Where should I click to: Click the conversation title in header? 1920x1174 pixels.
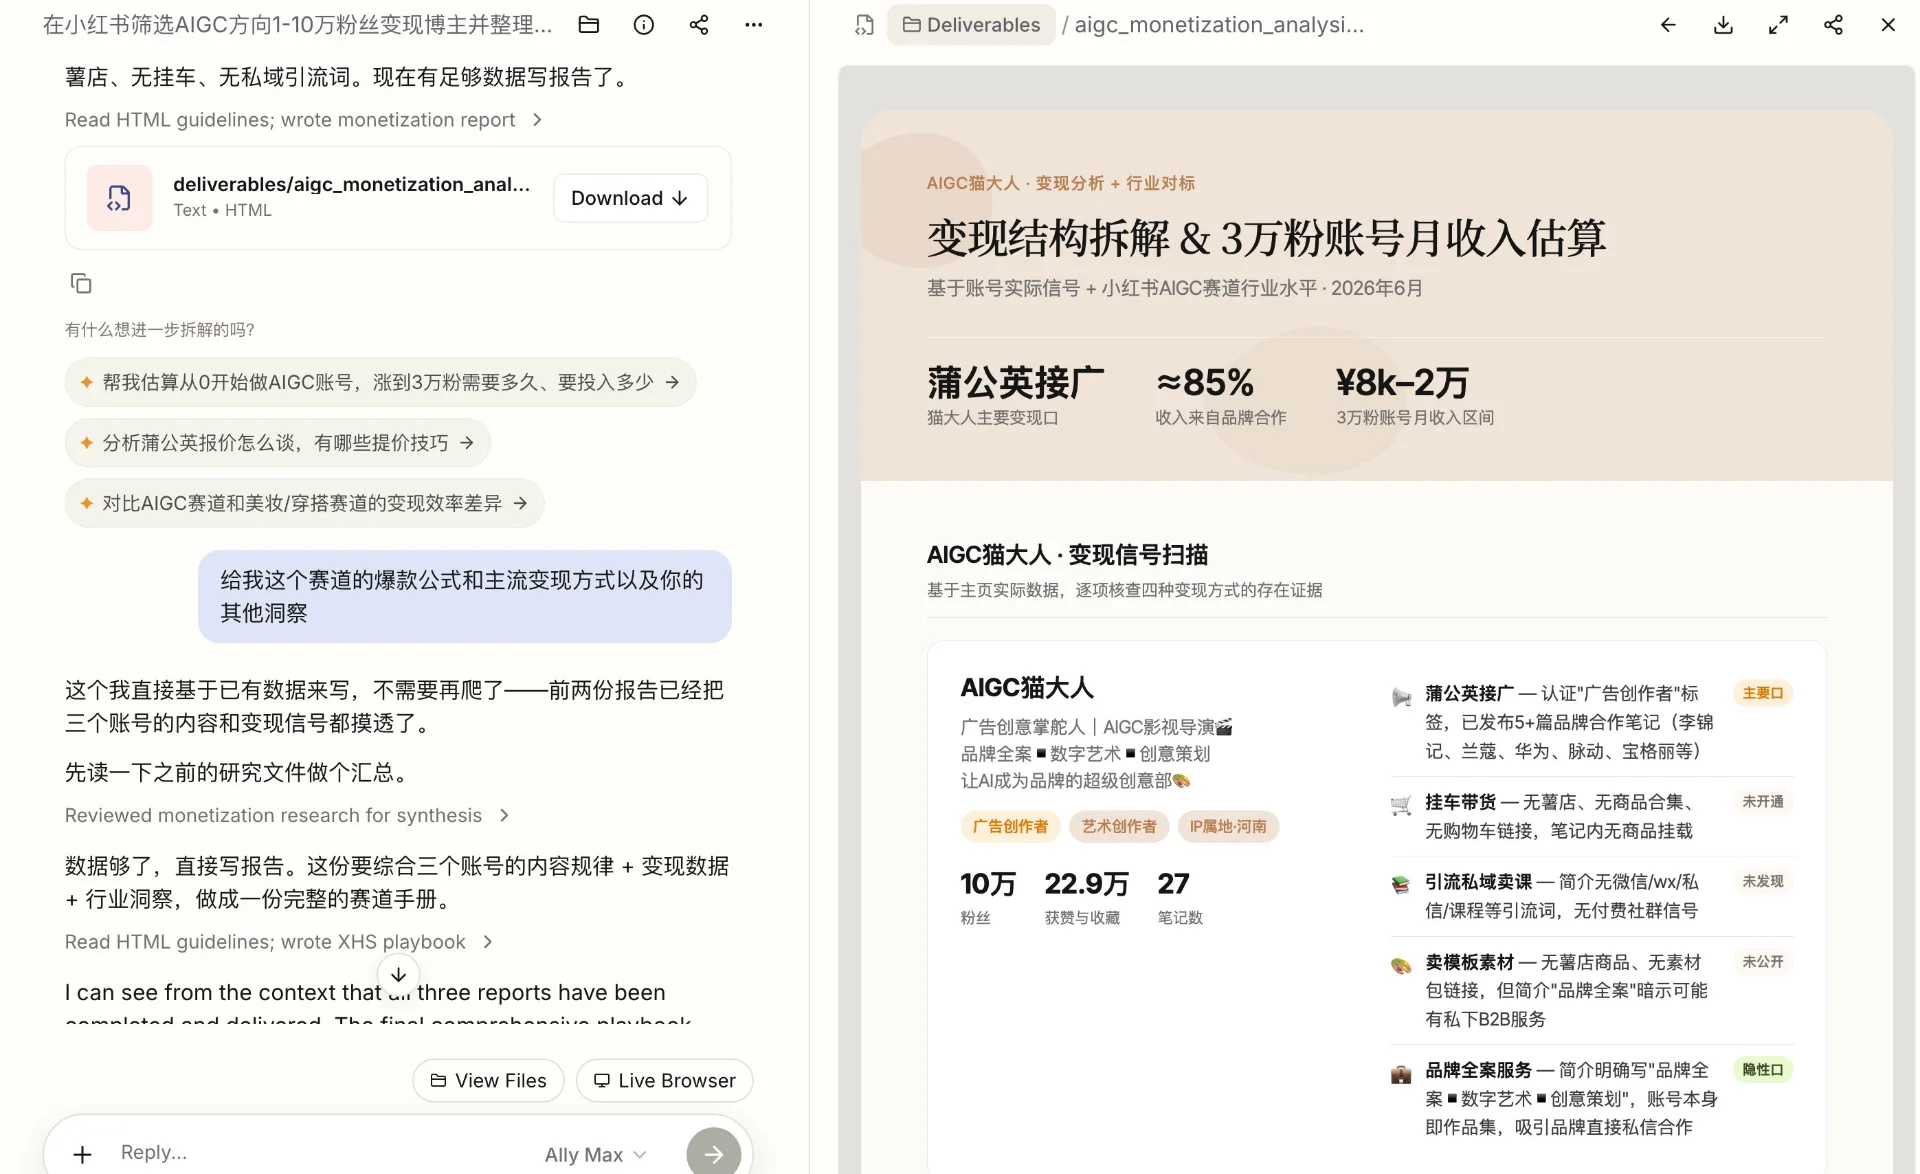297,25
